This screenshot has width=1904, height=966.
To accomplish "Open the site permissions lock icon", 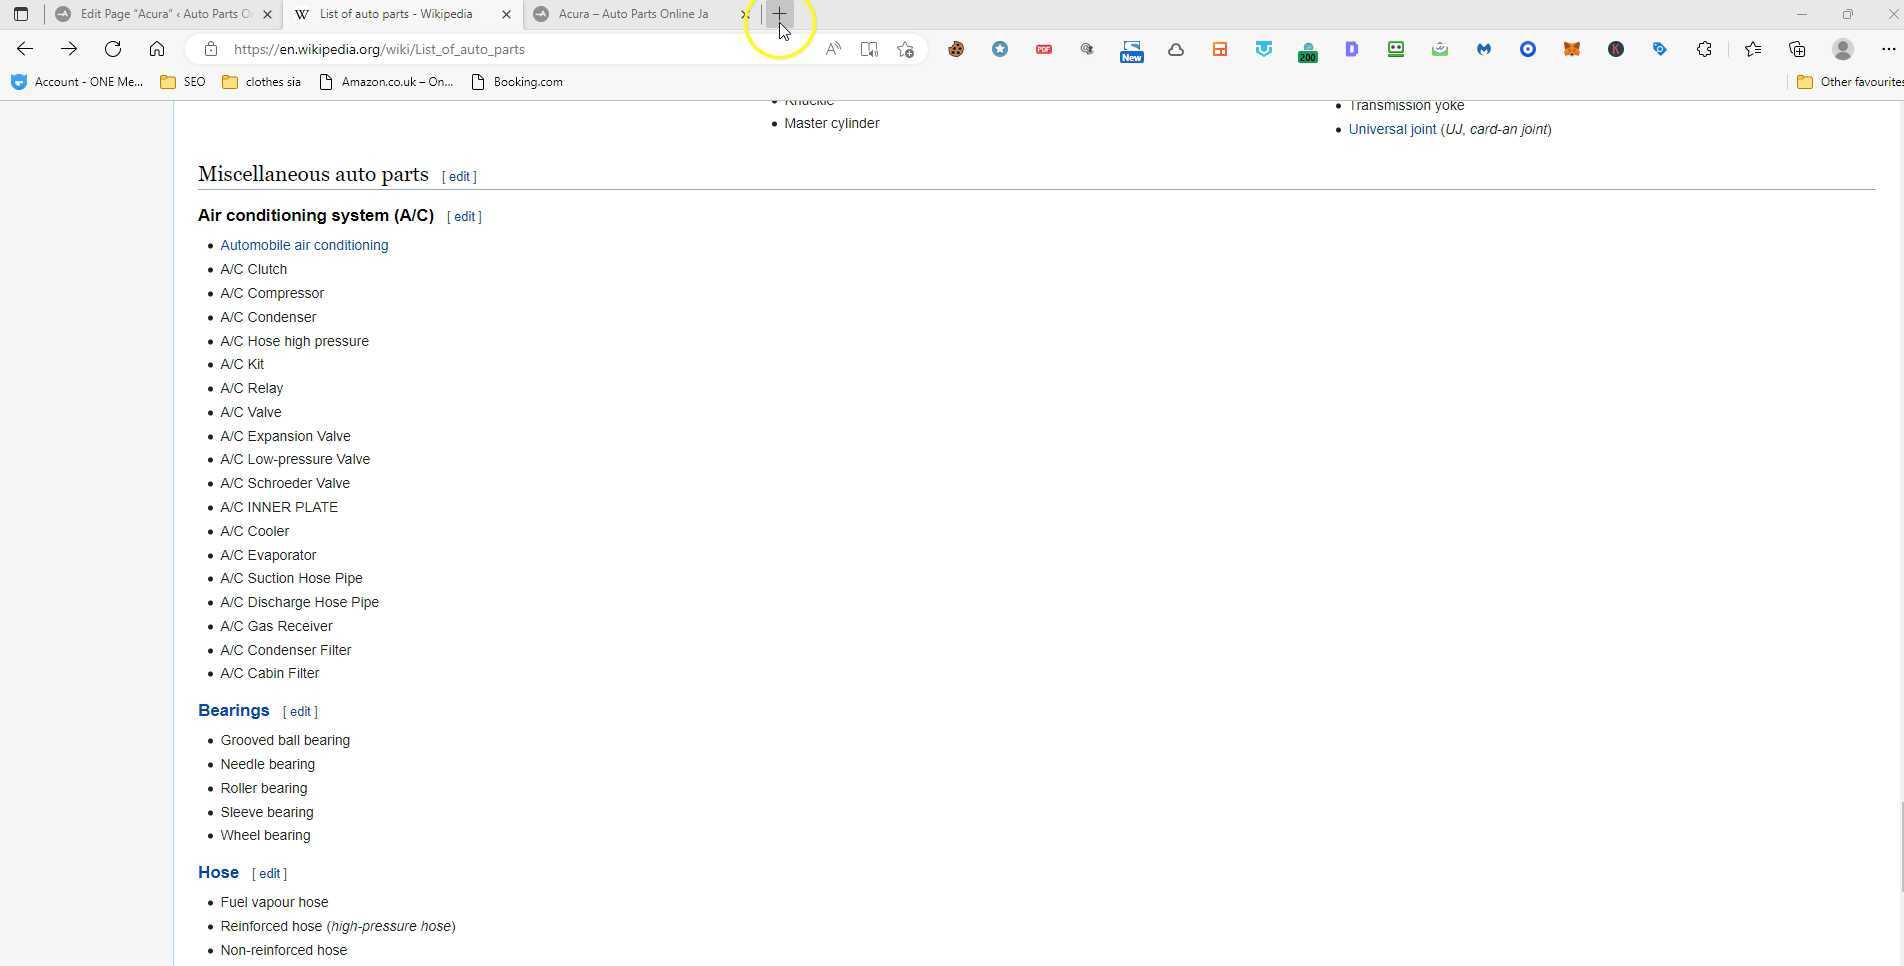I will 210,49.
